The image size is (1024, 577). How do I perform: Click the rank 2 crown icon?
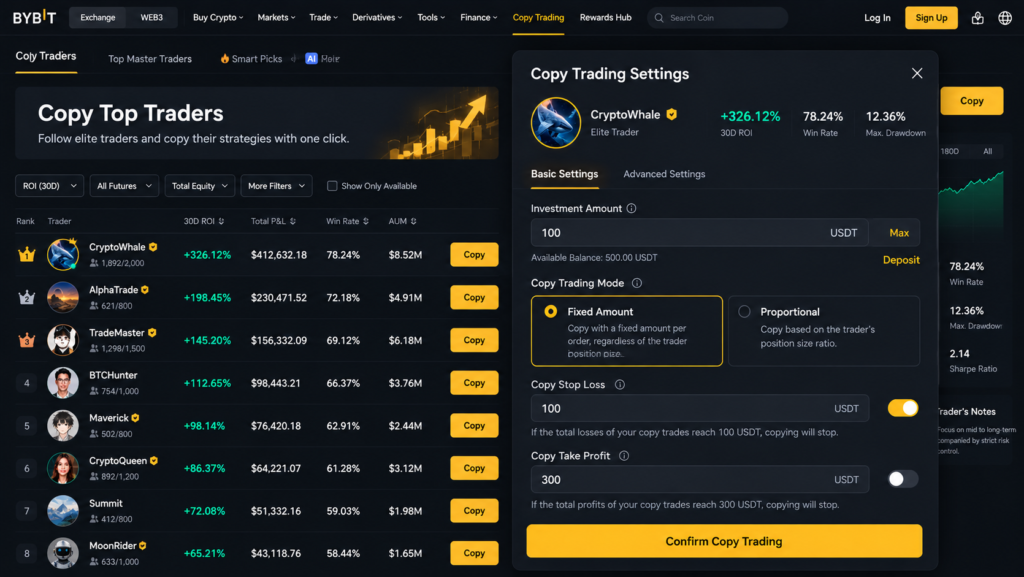click(x=27, y=297)
